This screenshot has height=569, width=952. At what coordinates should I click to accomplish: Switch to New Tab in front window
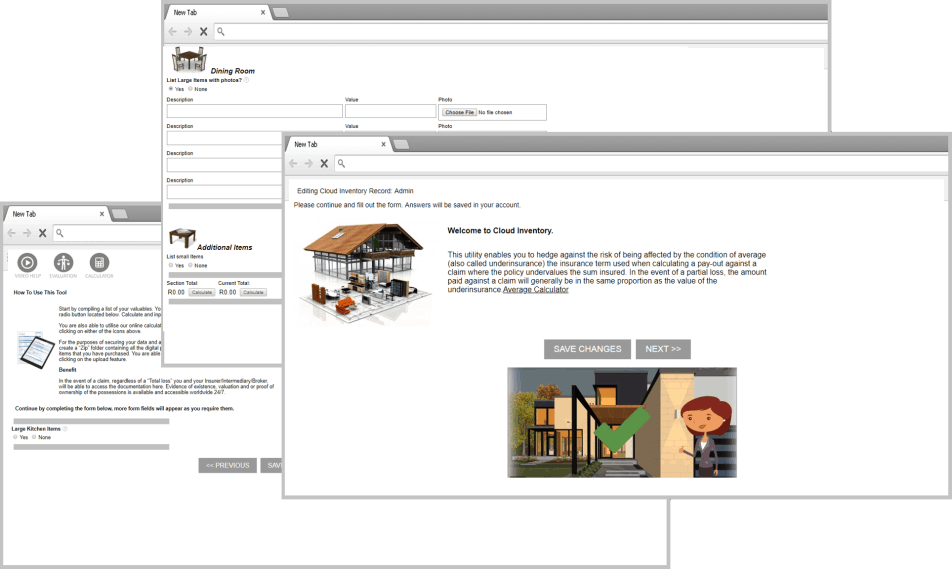click(337, 144)
